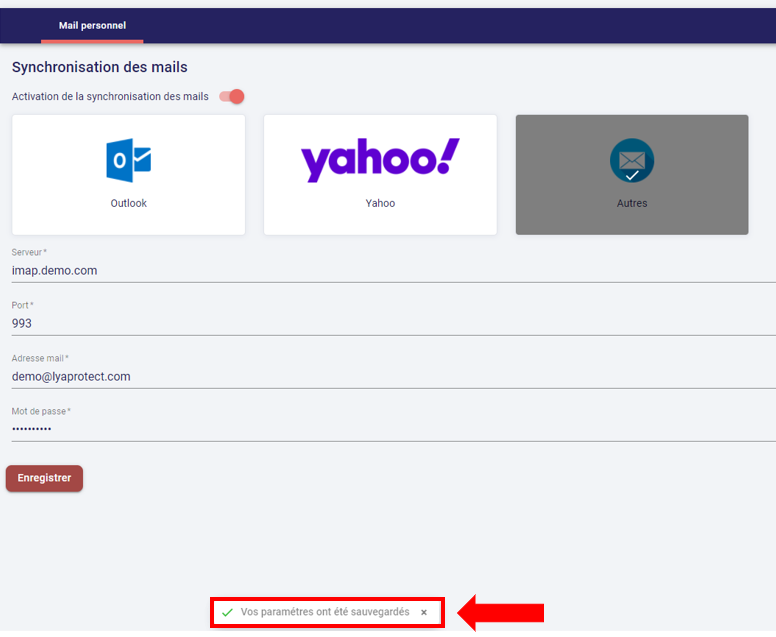Screen dimensions: 776x637
Task: Click into the Mot de passe field
Action: pyautogui.click(x=390, y=429)
